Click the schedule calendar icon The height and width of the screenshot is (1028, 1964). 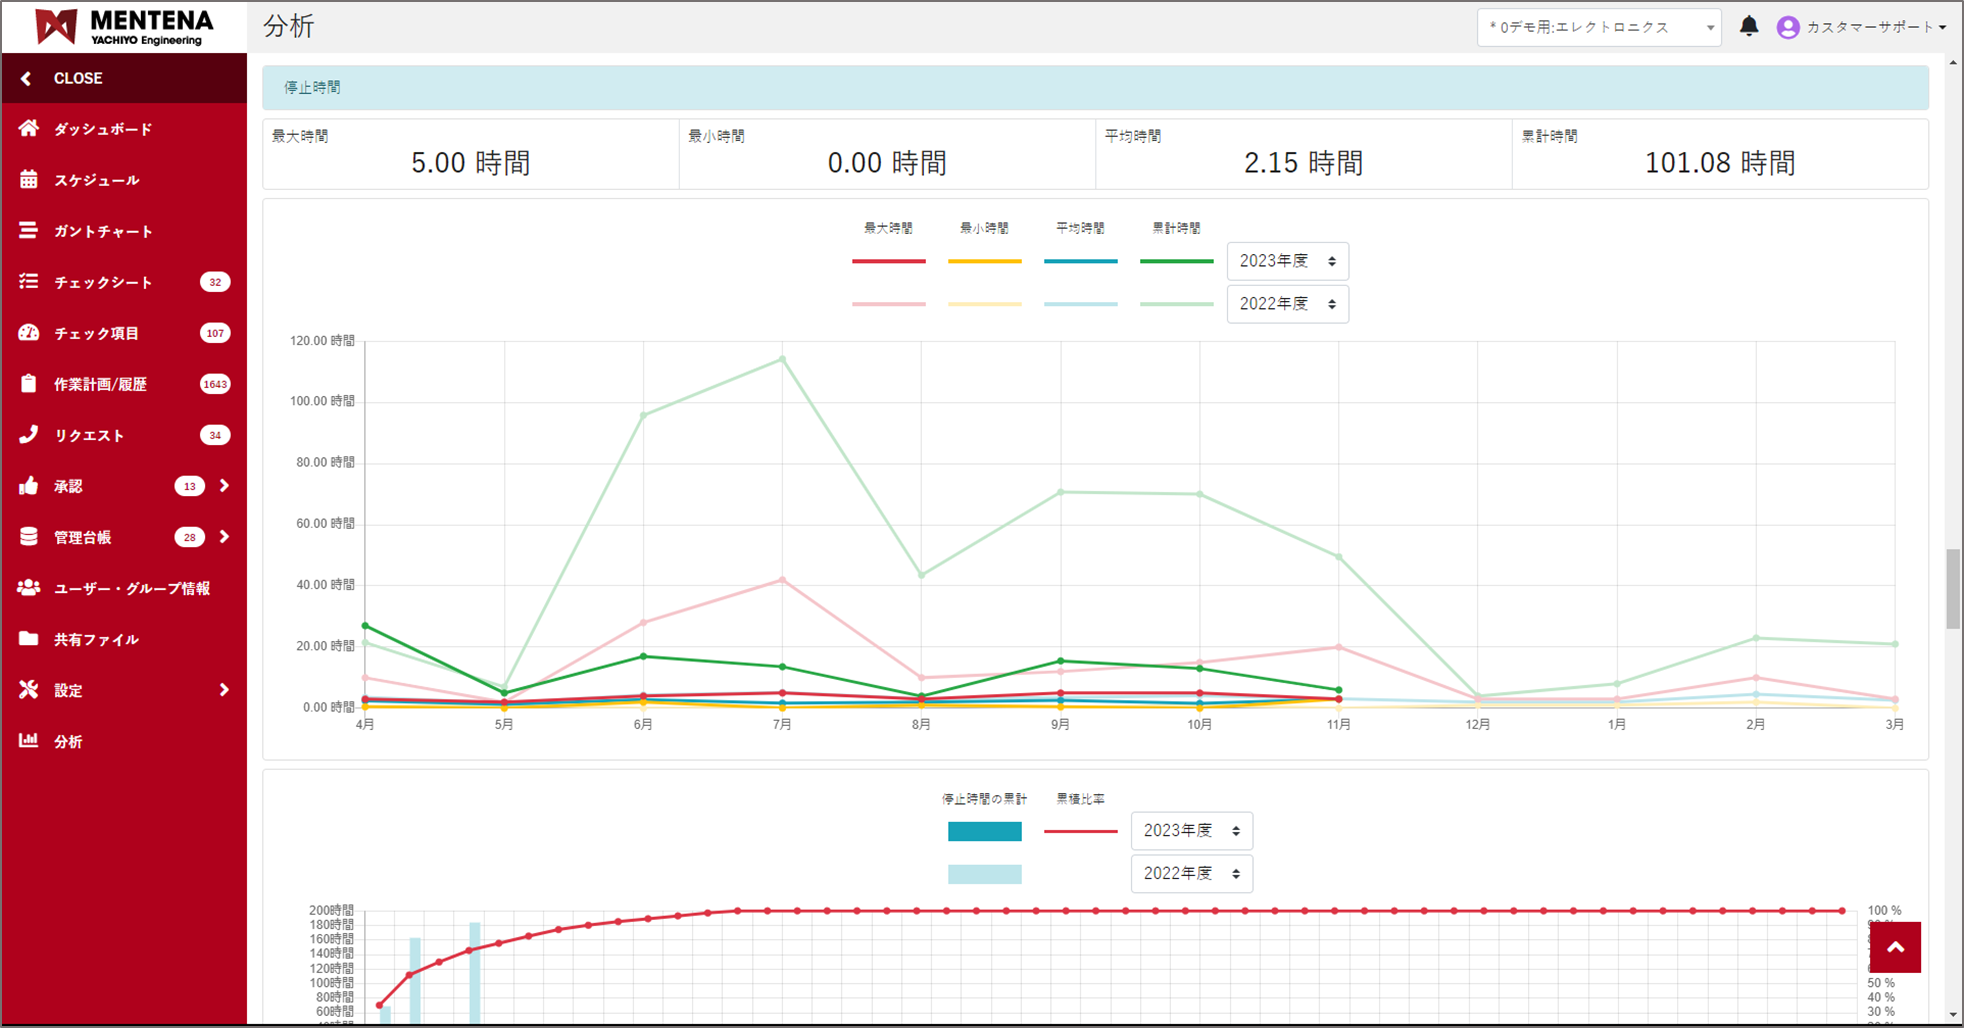click(x=29, y=180)
